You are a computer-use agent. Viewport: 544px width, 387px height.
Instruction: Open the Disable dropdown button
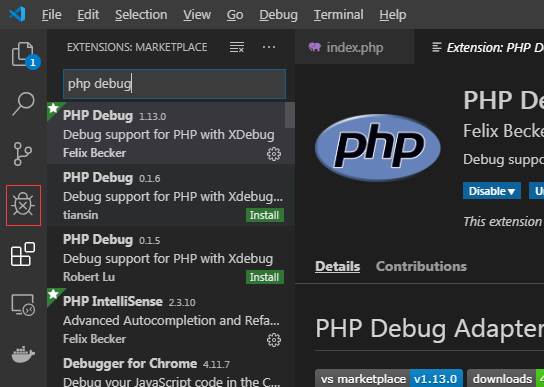coord(492,191)
